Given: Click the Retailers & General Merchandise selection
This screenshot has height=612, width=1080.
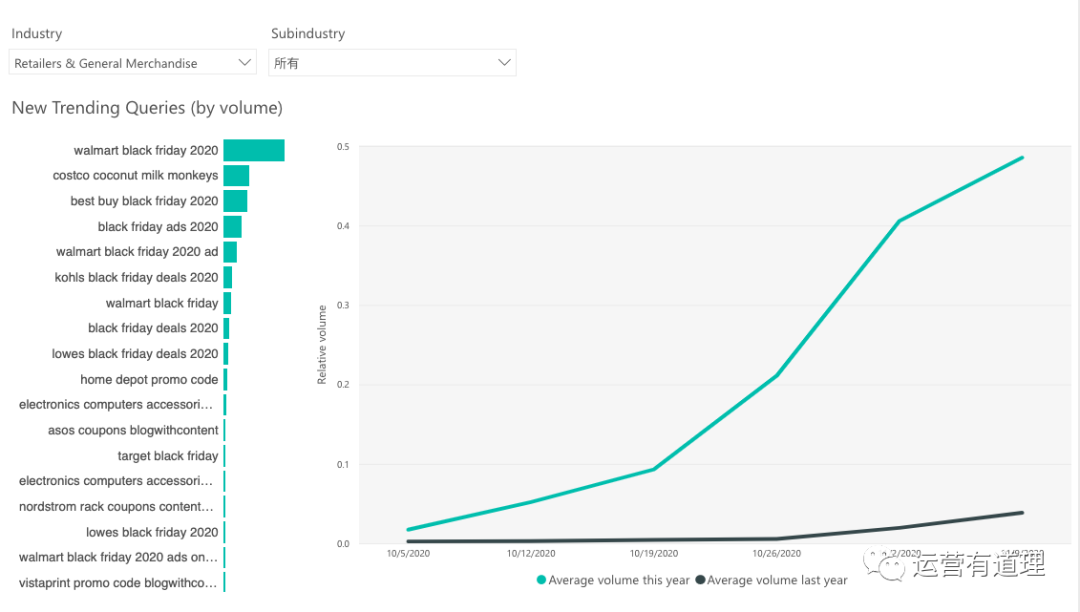Looking at the screenshot, I should (106, 63).
